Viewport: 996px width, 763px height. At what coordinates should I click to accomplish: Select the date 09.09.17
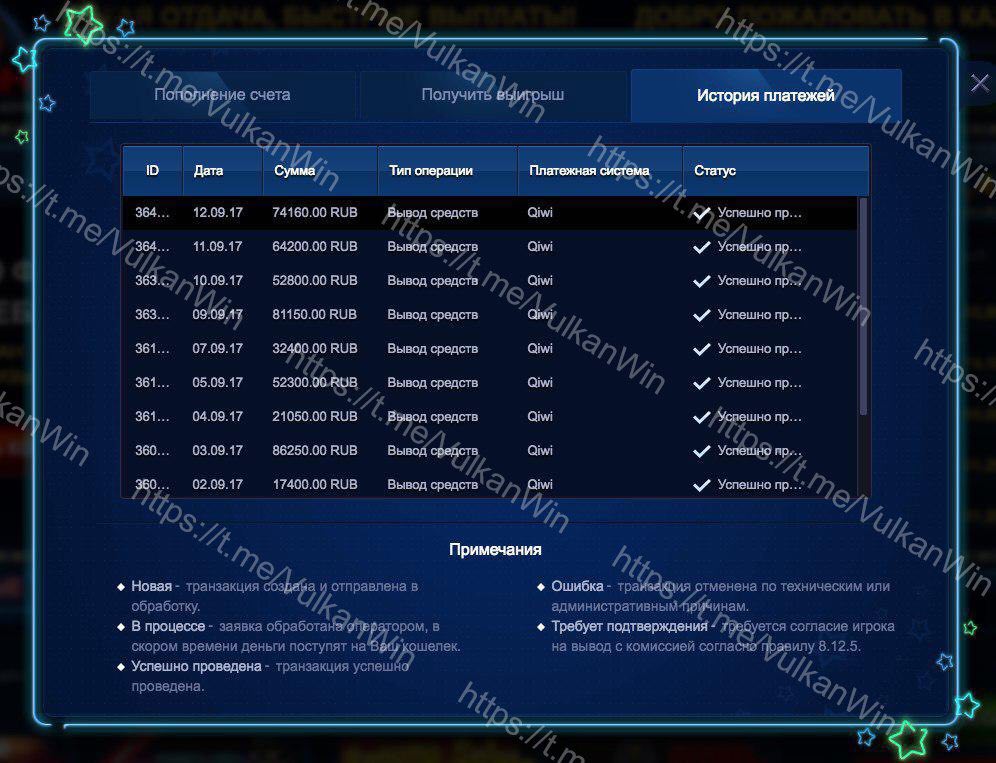point(217,314)
